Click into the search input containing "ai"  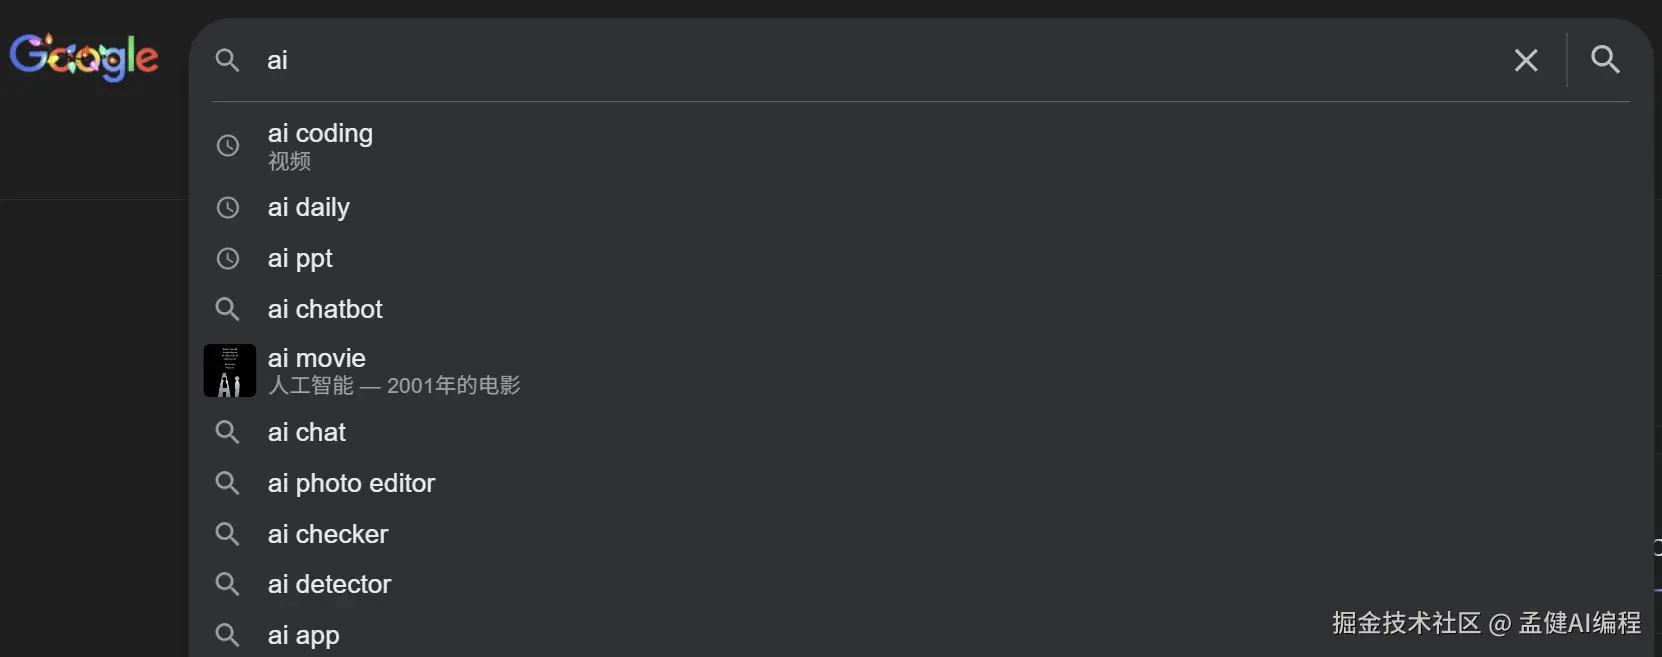click(x=800, y=60)
